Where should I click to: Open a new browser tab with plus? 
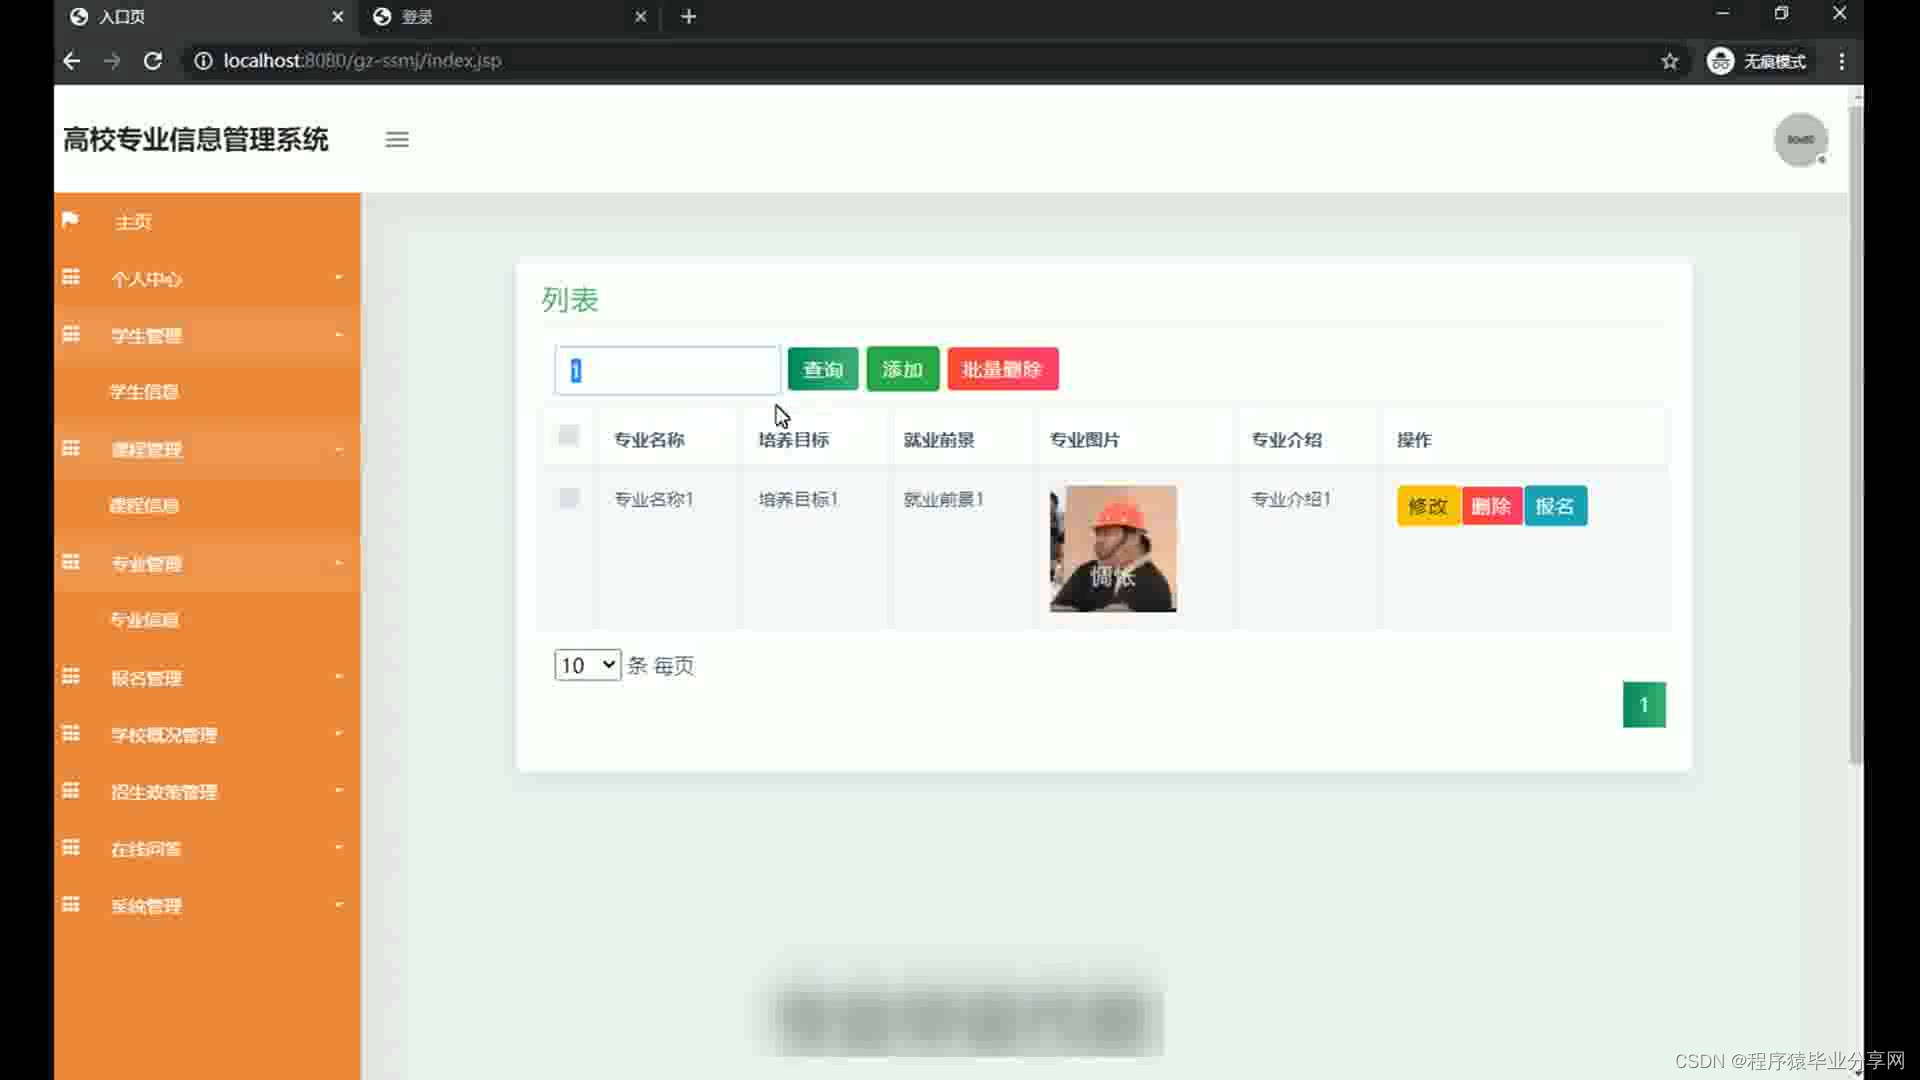(x=688, y=17)
